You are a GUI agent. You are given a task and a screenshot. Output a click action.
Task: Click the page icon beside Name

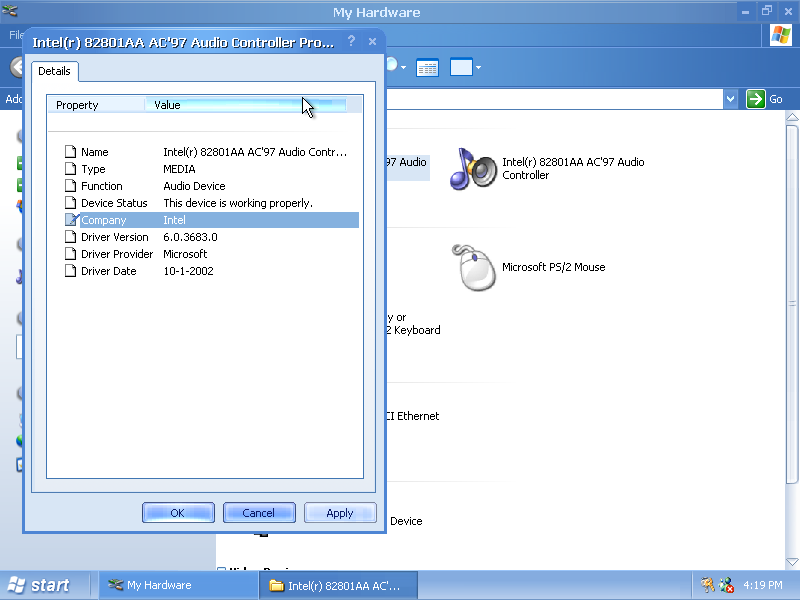(70, 152)
